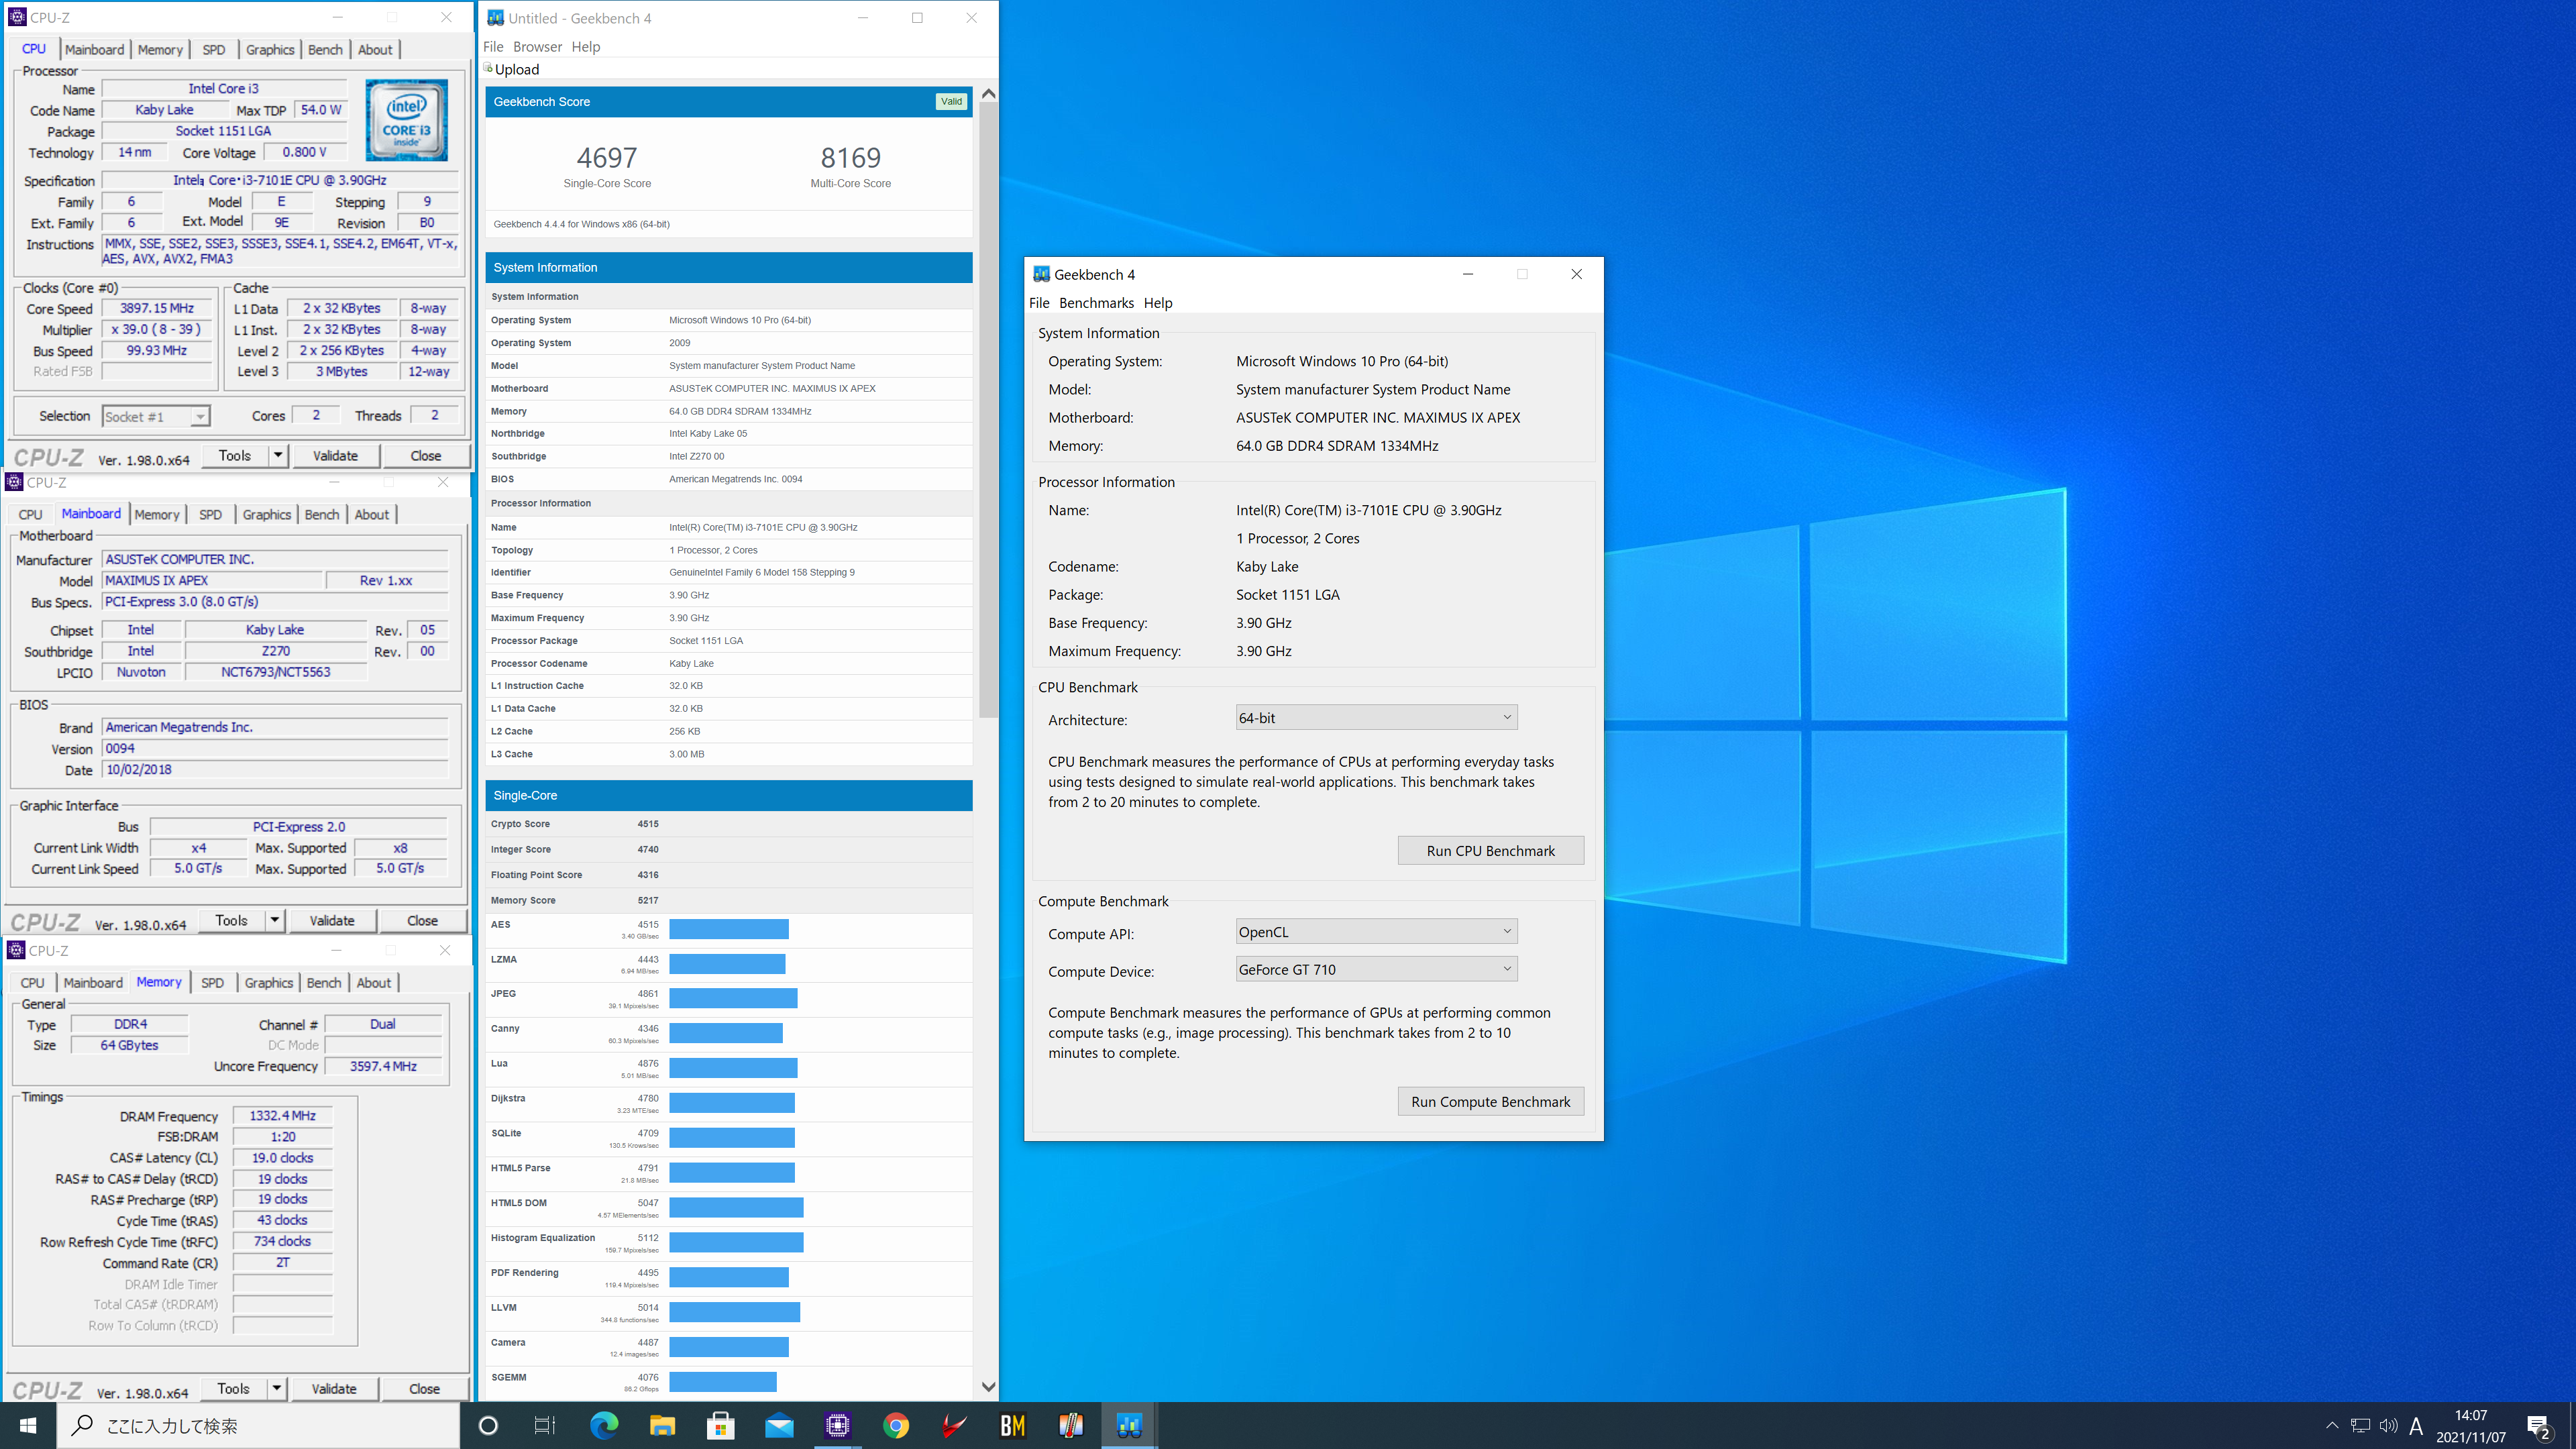2576x1449 pixels.
Task: Switch to SPD tab in top CPU-Z window
Action: tap(214, 49)
